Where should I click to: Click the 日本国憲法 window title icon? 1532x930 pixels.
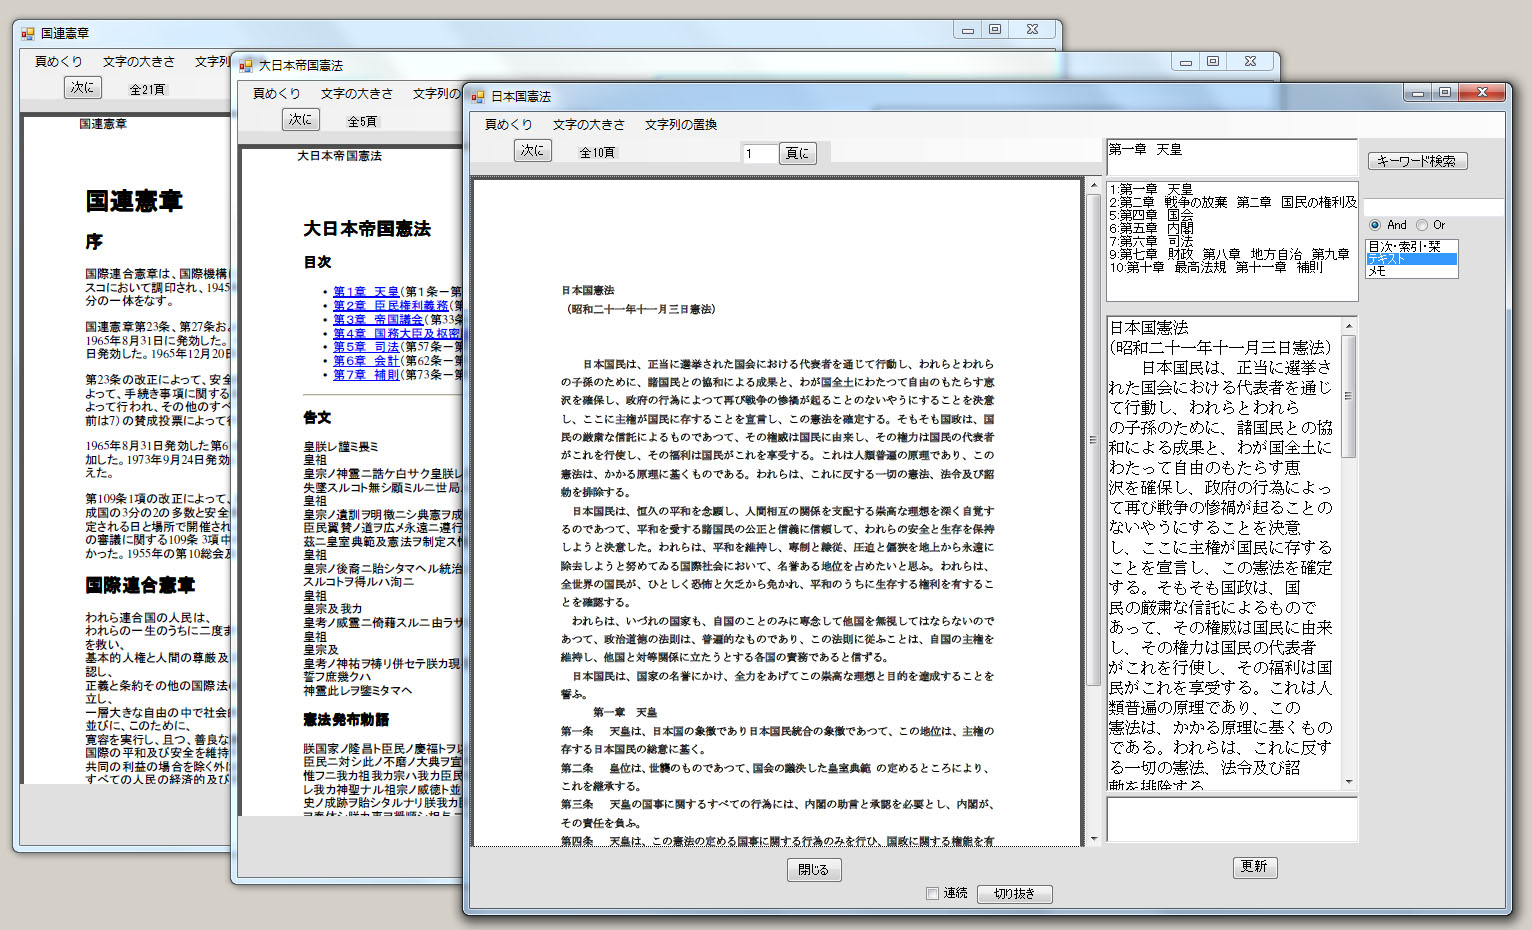pos(477,96)
